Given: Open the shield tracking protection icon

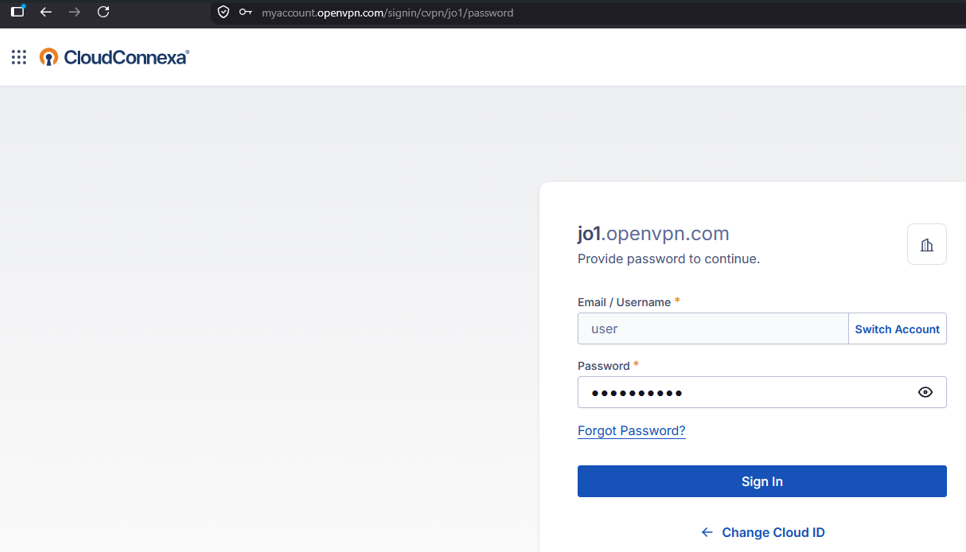Looking at the screenshot, I should tap(224, 12).
